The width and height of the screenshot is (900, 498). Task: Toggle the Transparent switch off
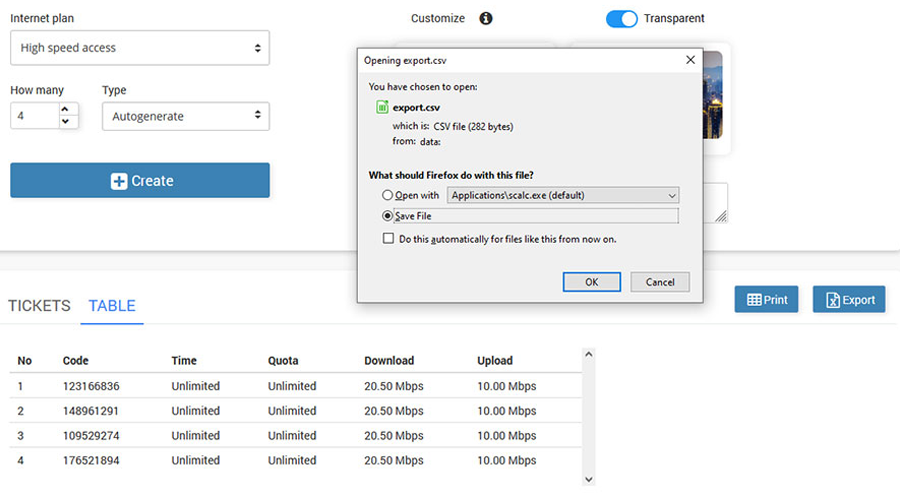click(x=622, y=18)
